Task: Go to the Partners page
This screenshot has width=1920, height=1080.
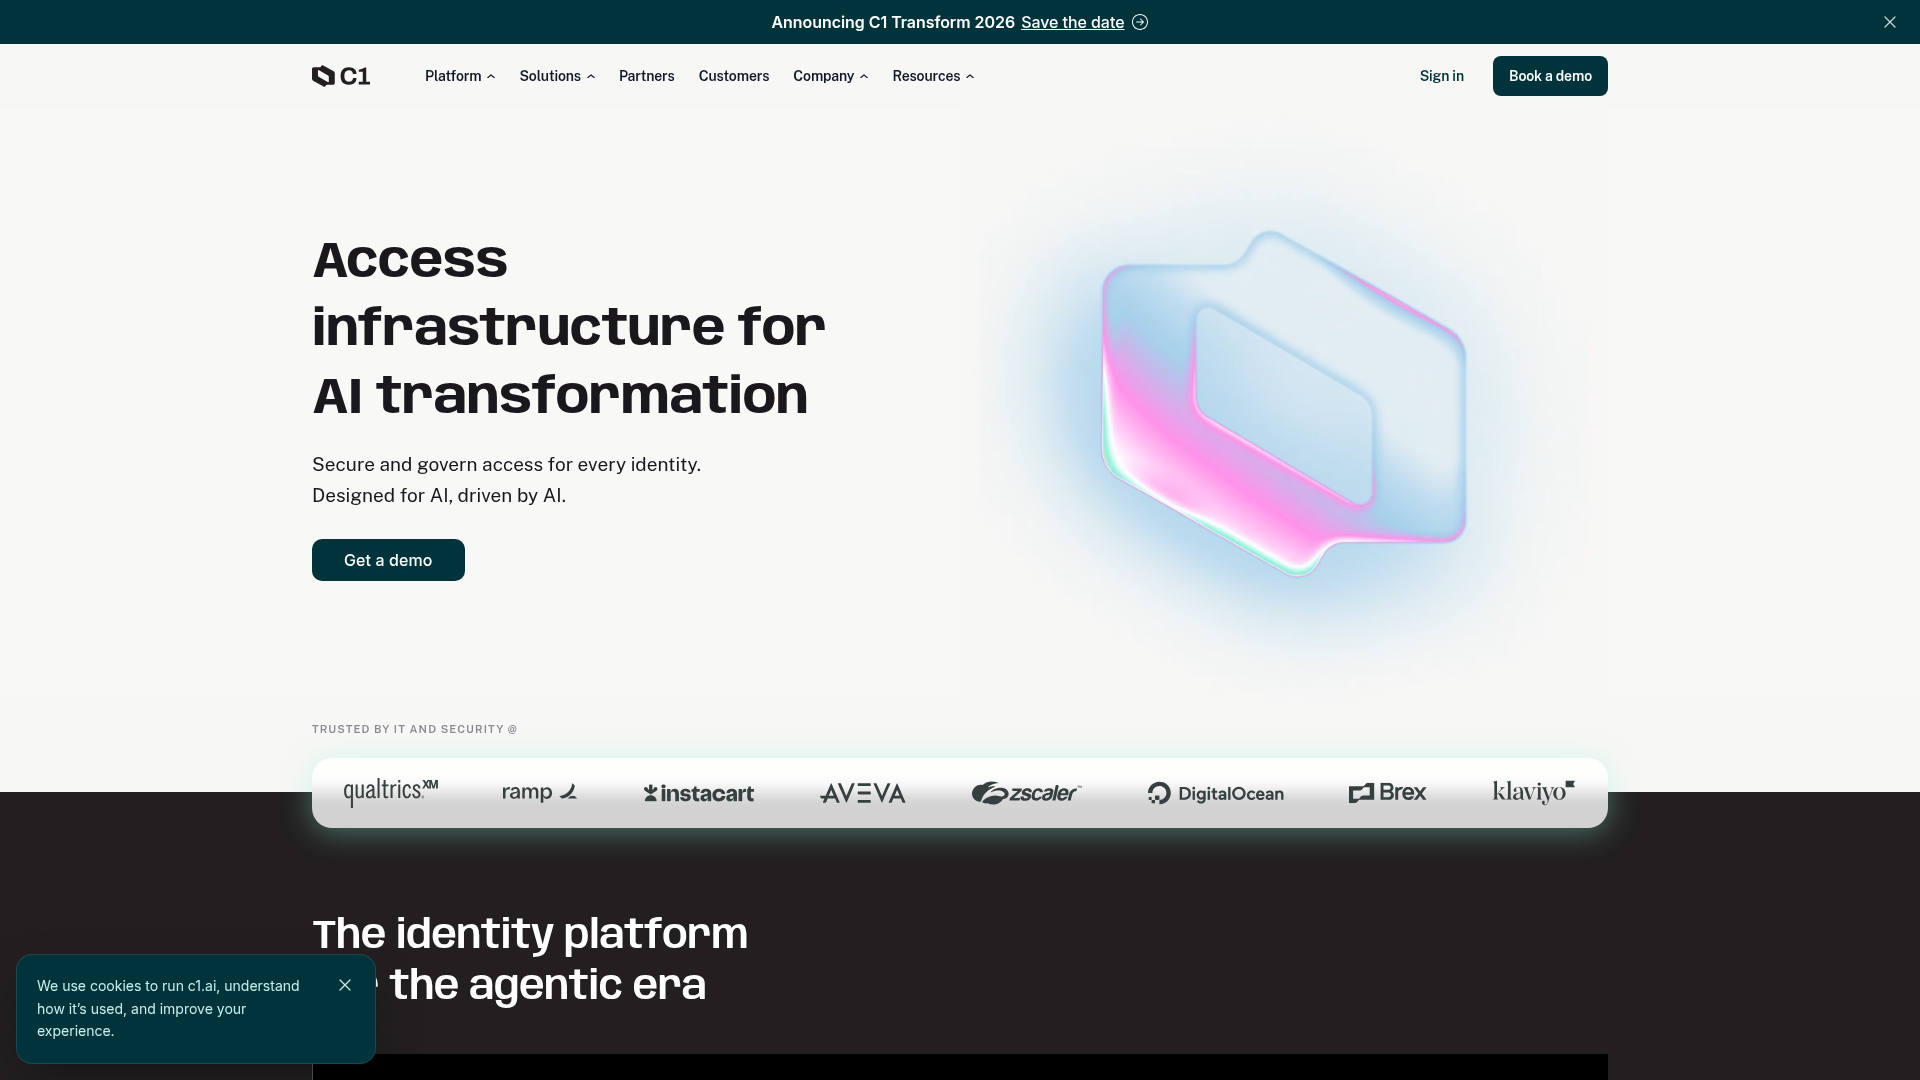Action: pyautogui.click(x=647, y=76)
